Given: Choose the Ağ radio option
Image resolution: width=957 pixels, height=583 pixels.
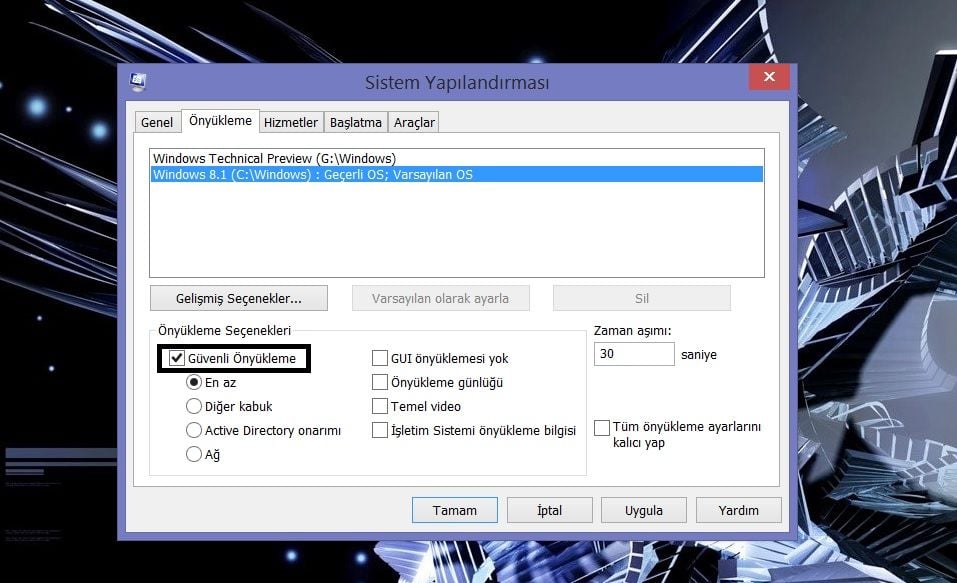Looking at the screenshot, I should (193, 454).
